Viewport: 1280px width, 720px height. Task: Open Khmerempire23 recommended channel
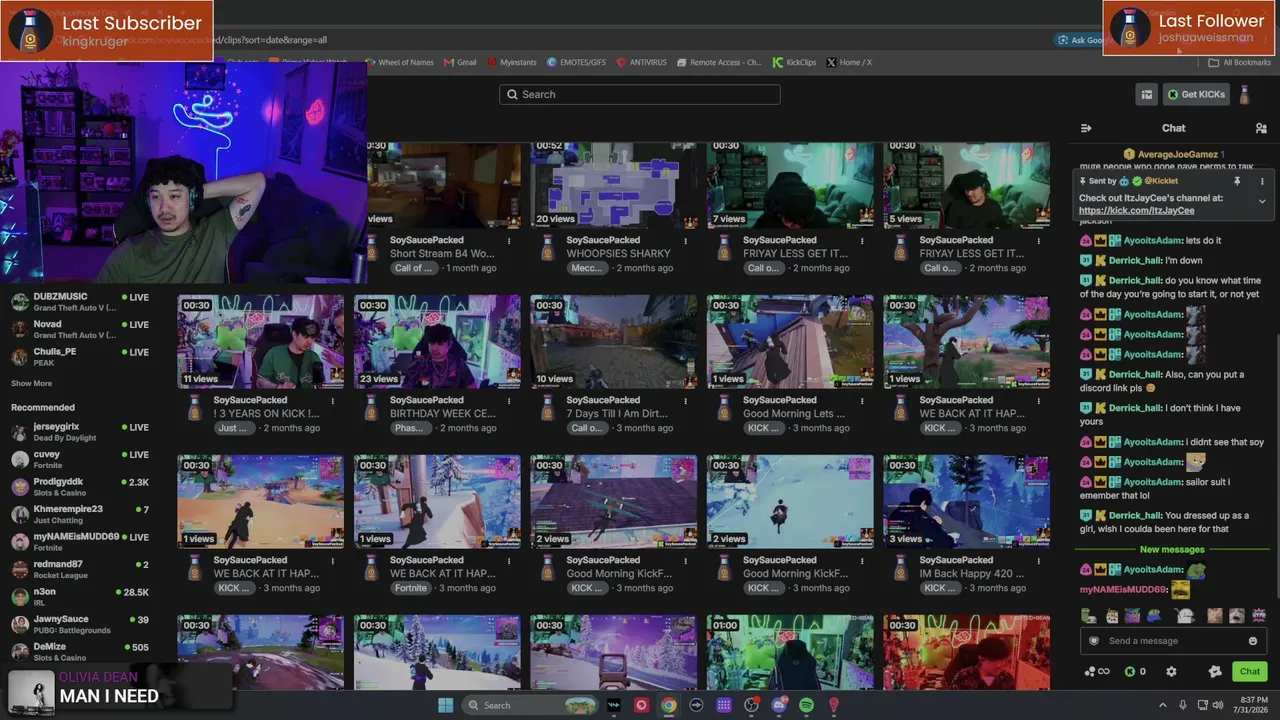[80, 514]
